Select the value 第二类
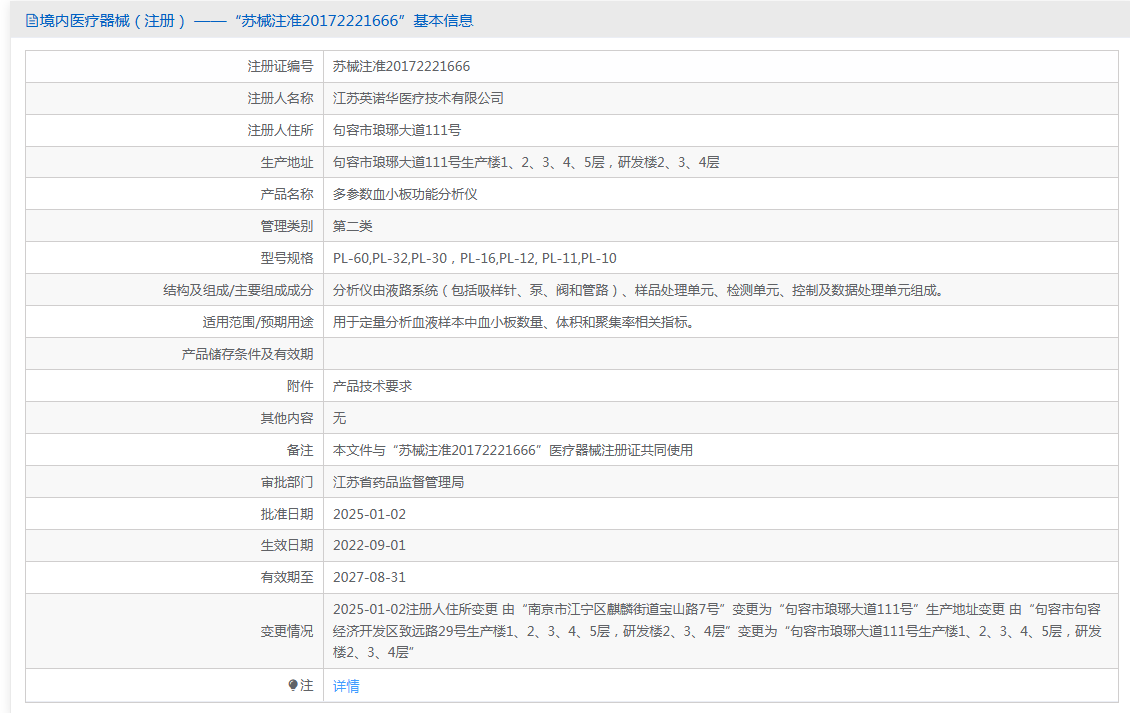 [352, 226]
